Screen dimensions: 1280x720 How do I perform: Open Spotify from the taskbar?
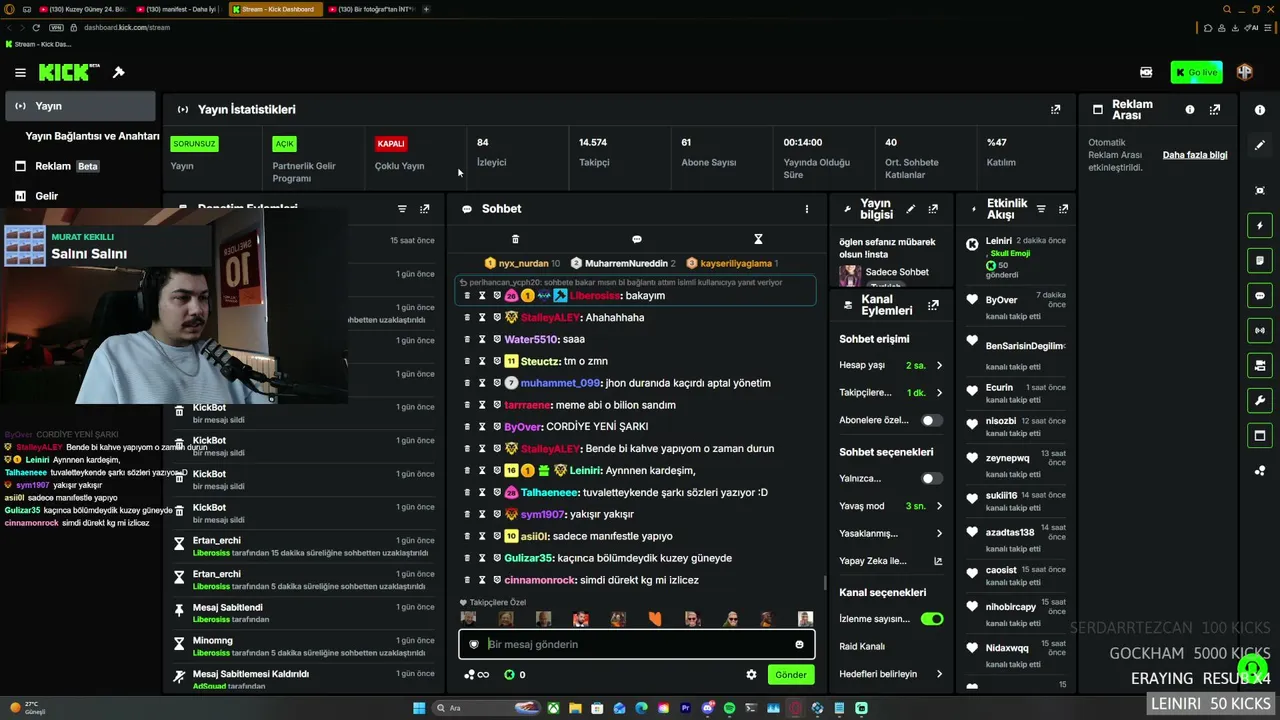click(729, 708)
